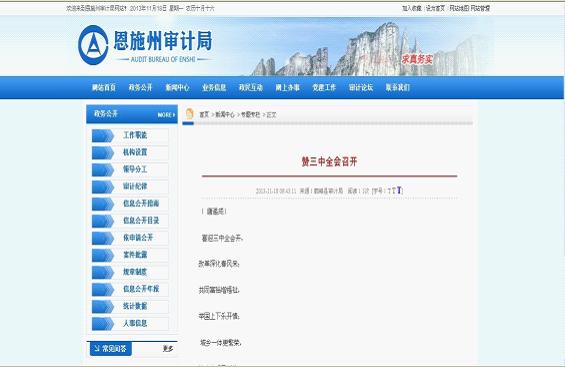Select the largest font size T icon
Viewport: 565px width, 367px height.
(x=399, y=191)
